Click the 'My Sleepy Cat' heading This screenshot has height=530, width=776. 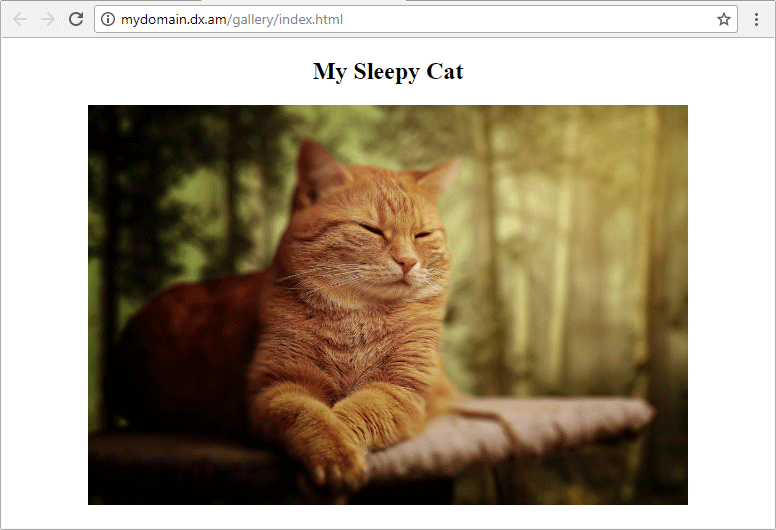pyautogui.click(x=388, y=71)
